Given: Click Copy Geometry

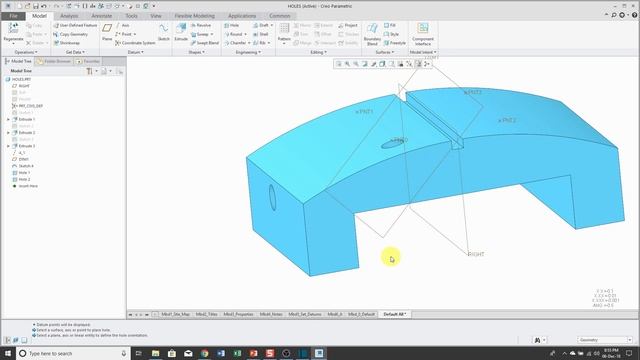Looking at the screenshot, I should [x=71, y=34].
